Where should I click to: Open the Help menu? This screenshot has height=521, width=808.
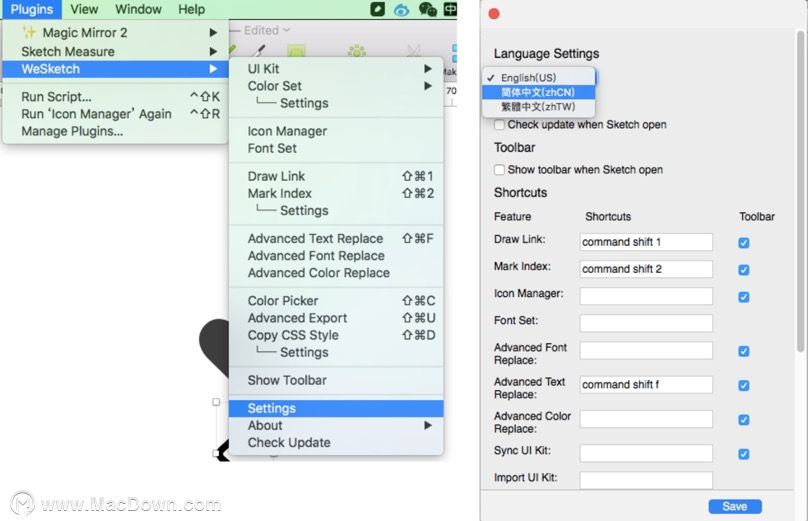pyautogui.click(x=191, y=9)
